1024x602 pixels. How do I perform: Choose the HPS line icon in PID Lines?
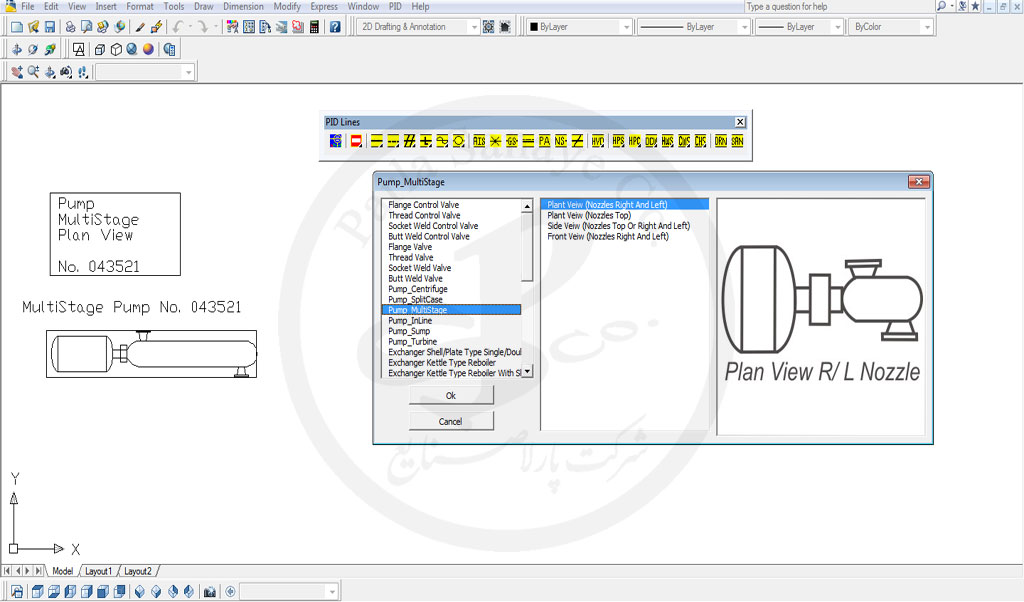tap(618, 141)
